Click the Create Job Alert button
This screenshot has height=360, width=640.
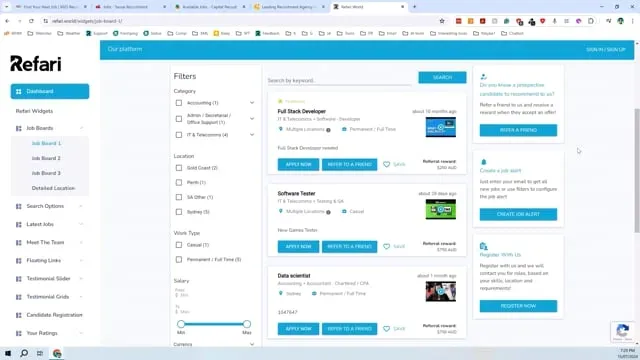(x=518, y=214)
